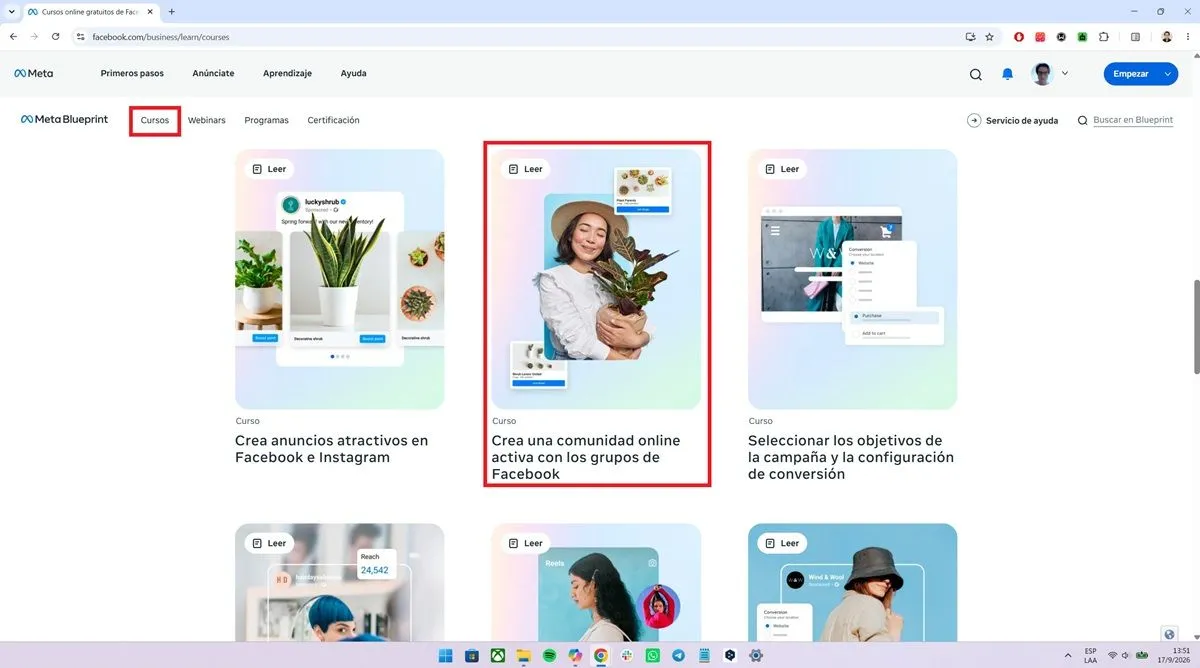Open the search magnifier in Meta header
Image resolution: width=1200 pixels, height=668 pixels.
976,74
